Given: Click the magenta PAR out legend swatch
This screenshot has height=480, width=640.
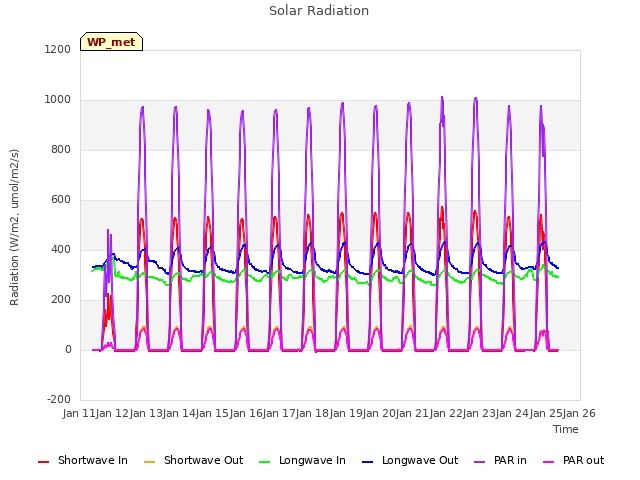Looking at the screenshot, I should click(549, 462).
